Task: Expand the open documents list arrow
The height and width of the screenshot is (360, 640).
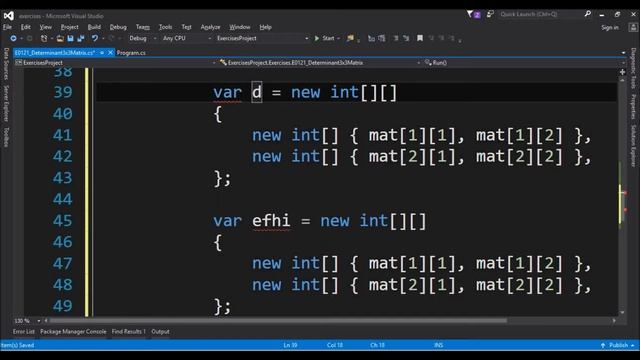Action: (623, 53)
